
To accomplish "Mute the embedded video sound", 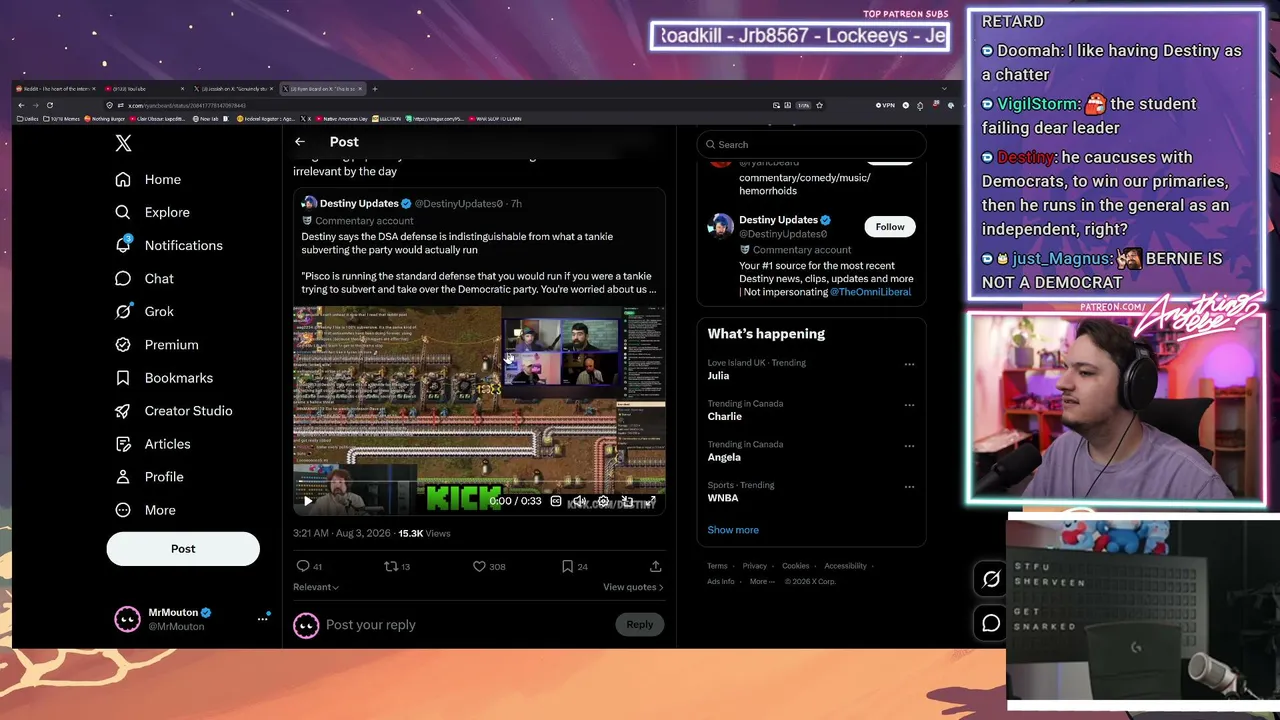I will 579,501.
